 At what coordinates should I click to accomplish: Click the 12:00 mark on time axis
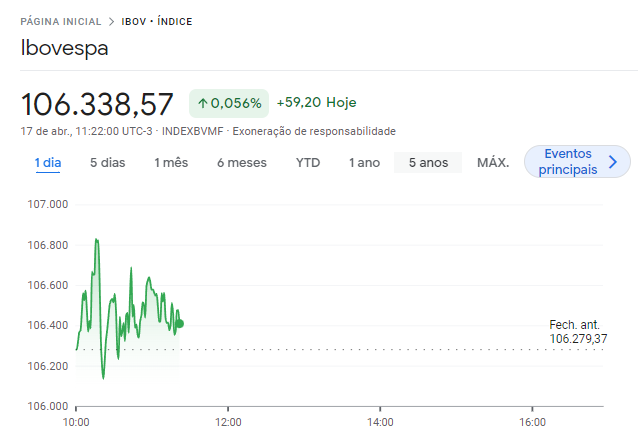click(228, 422)
